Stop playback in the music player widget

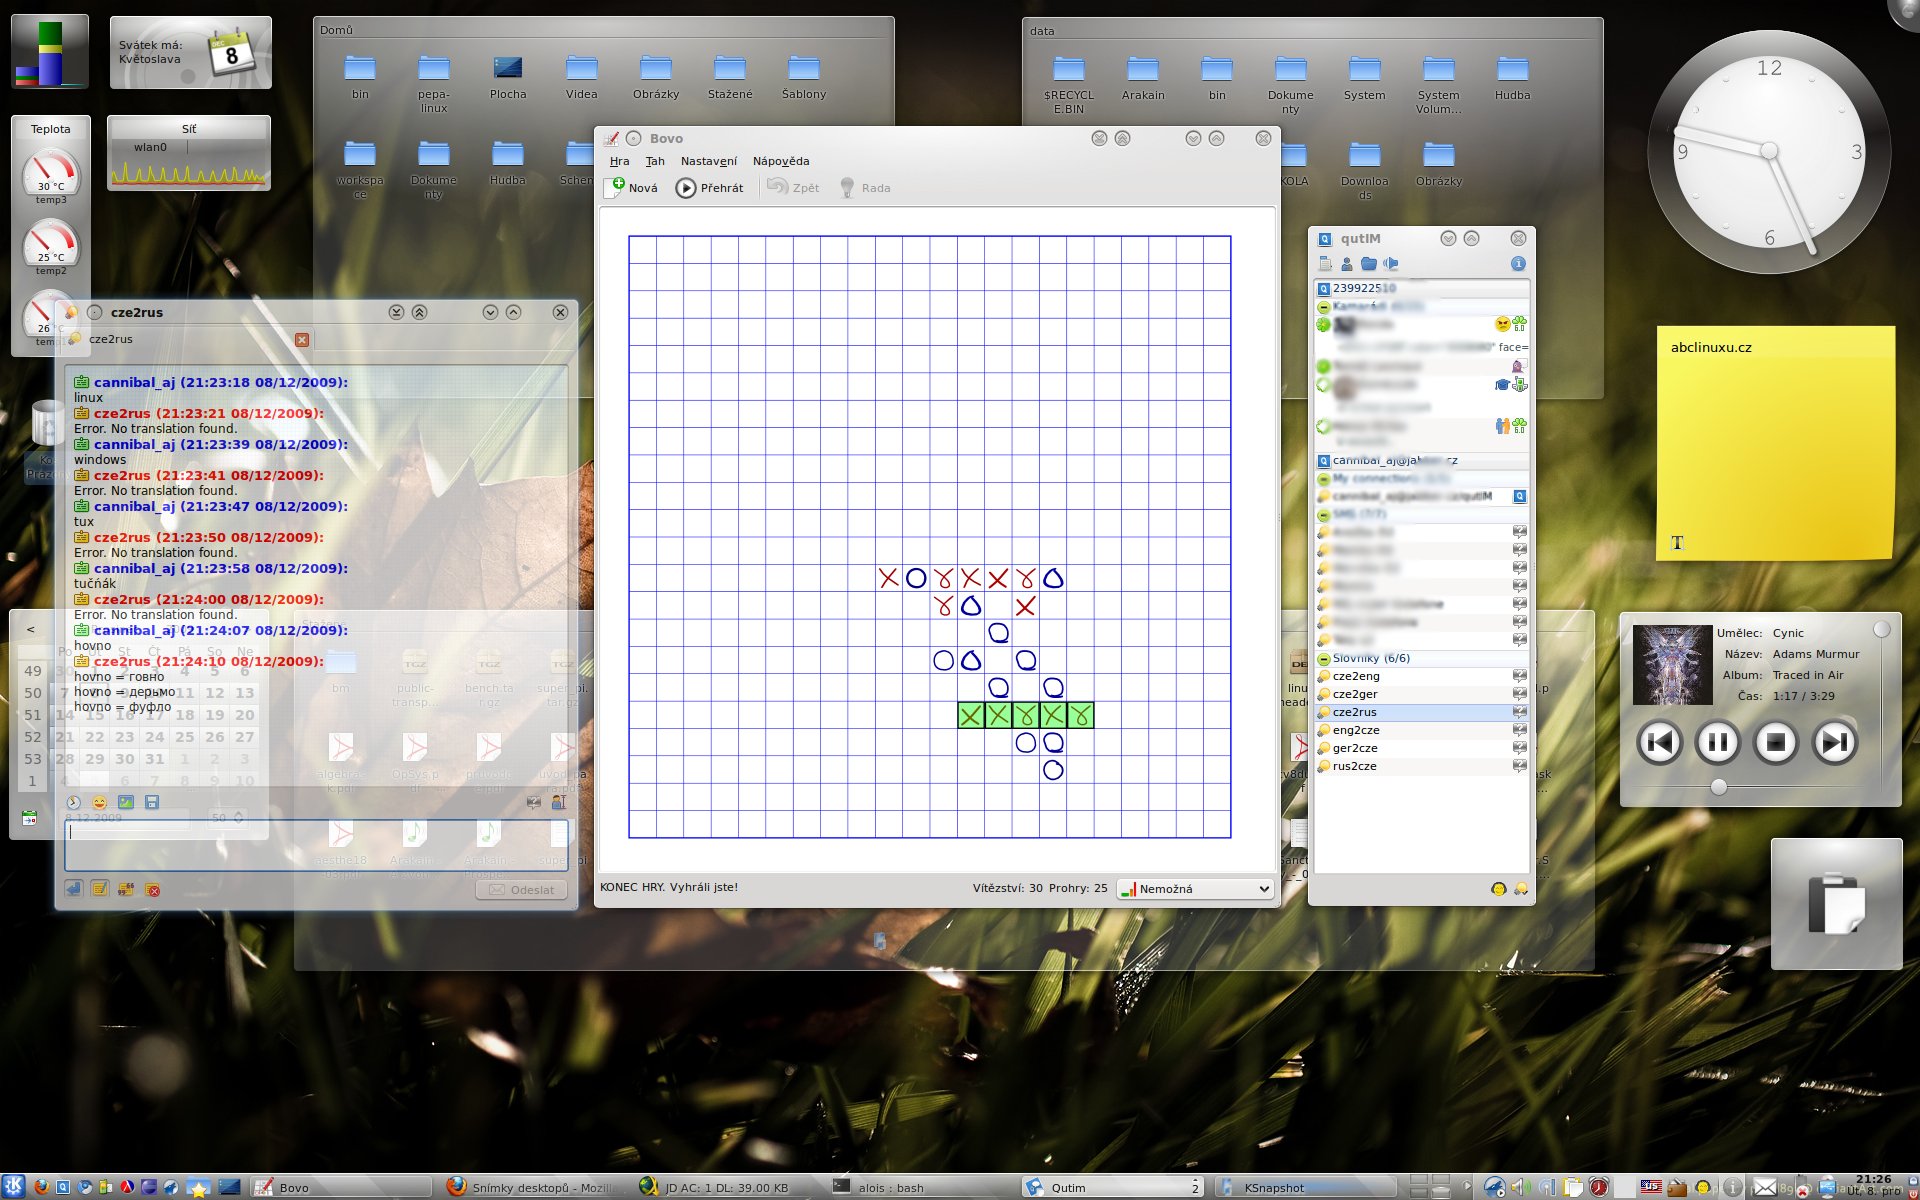[x=1776, y=742]
